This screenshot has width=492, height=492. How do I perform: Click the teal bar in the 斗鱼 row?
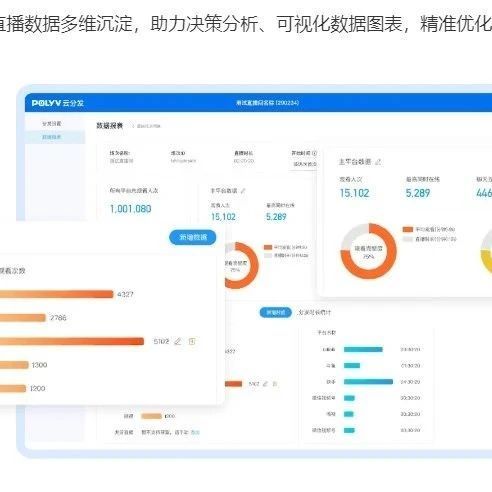(x=352, y=366)
